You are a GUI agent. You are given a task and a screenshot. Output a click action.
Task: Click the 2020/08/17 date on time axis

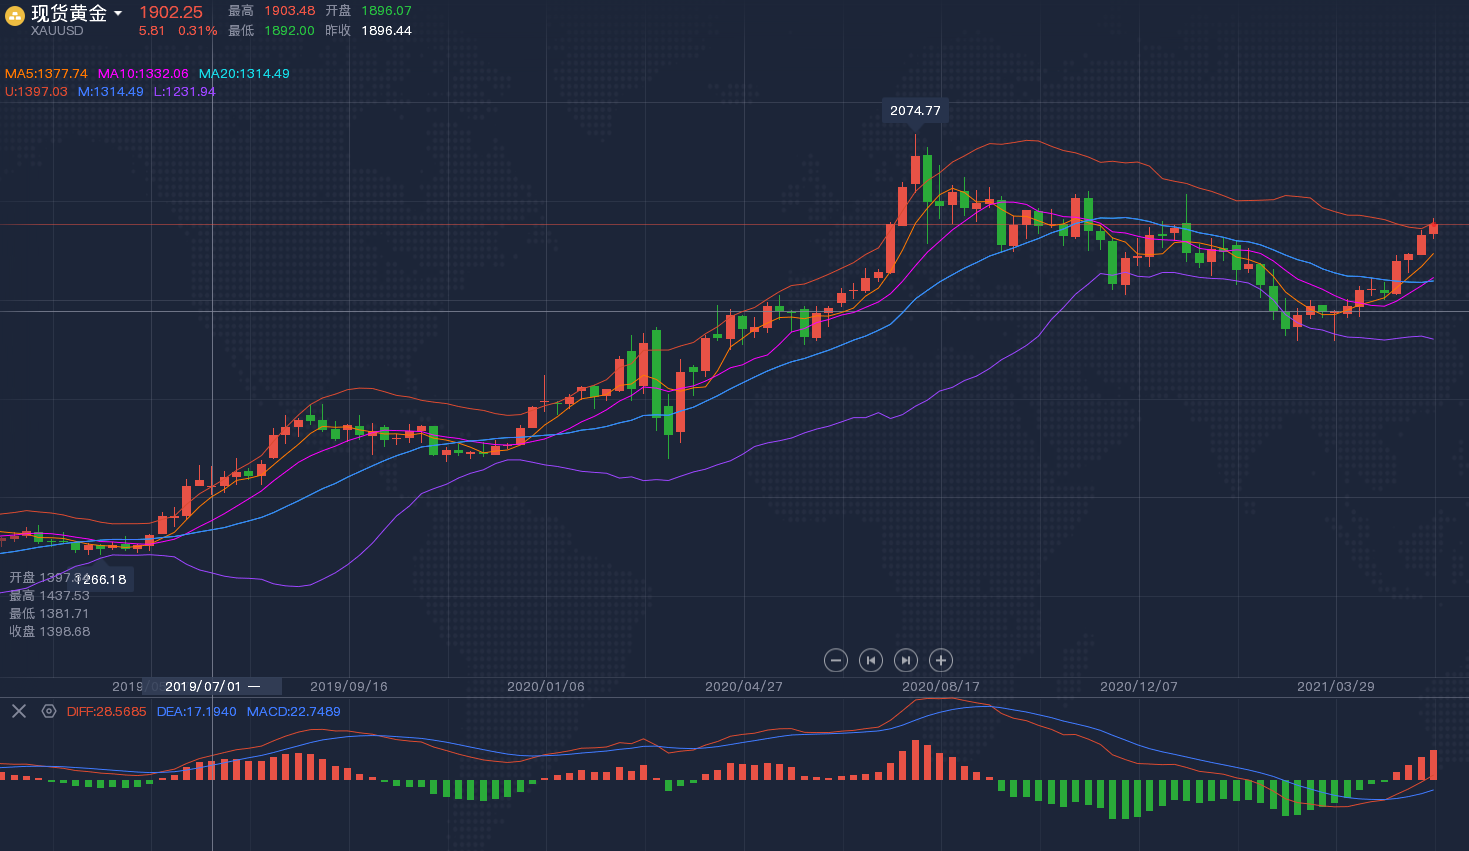tap(940, 687)
